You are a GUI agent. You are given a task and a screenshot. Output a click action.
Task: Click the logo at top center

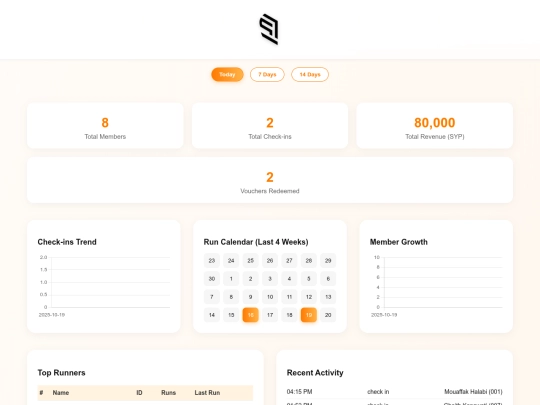269,29
